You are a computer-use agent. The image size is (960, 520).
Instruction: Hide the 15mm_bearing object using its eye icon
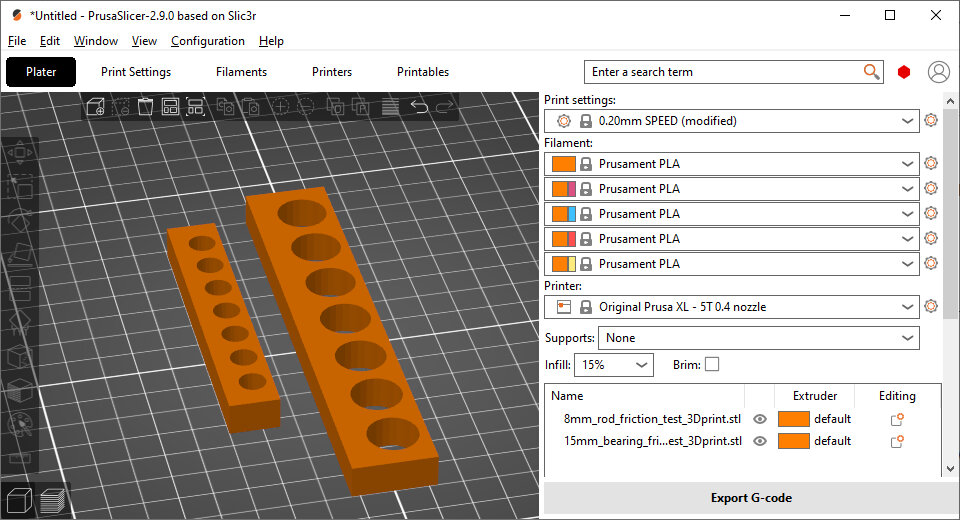[760, 441]
